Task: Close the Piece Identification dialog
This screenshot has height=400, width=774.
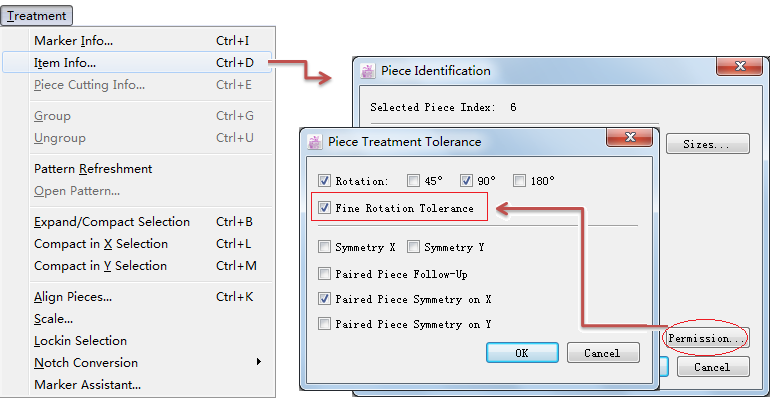Action: click(740, 69)
